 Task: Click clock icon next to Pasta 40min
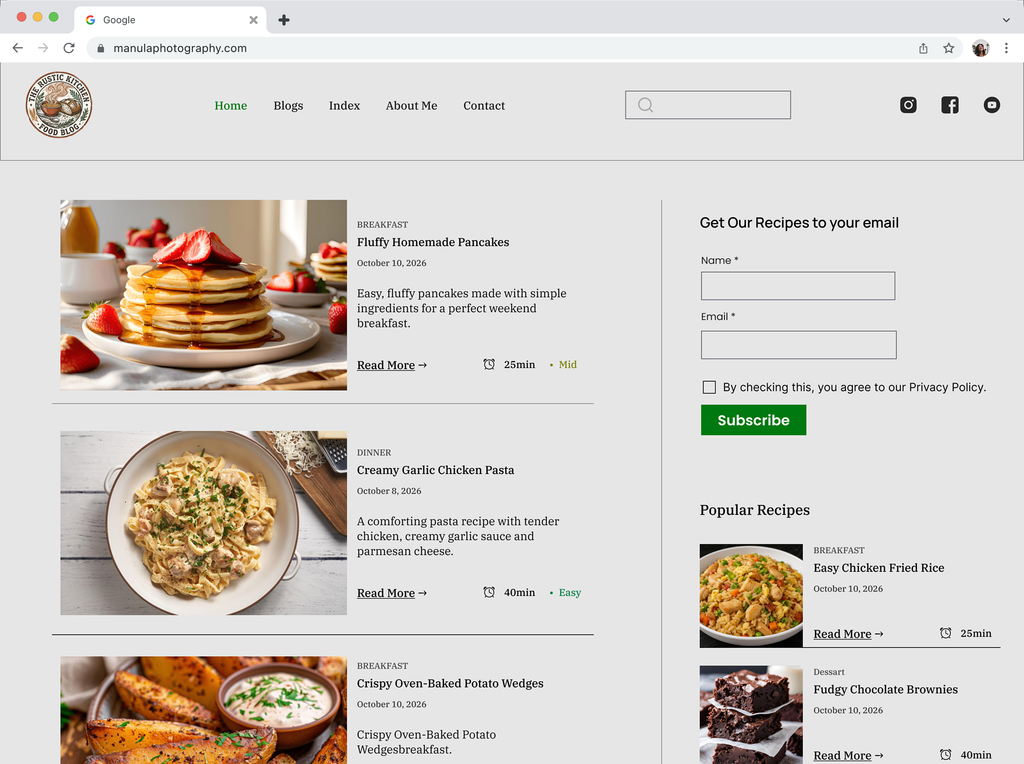coord(488,592)
